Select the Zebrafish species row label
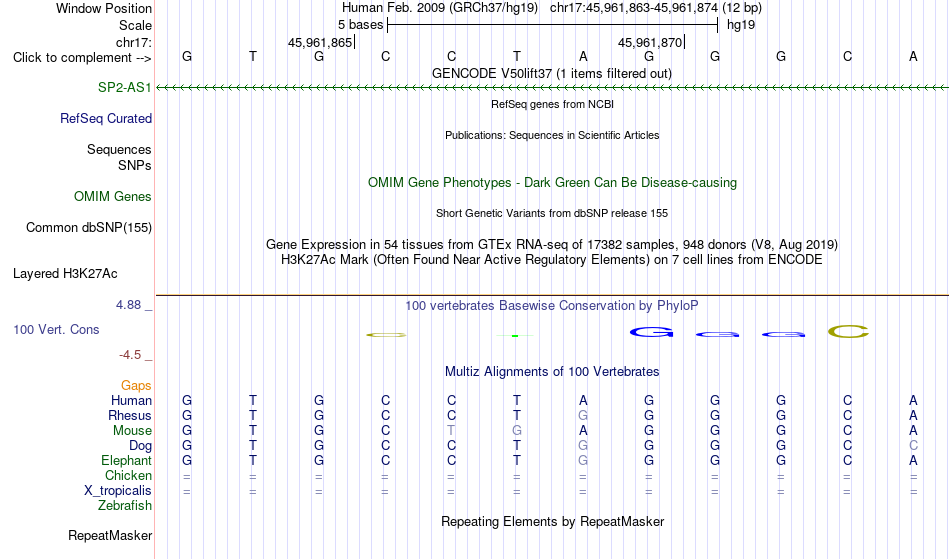The image size is (950, 559). 125,506
